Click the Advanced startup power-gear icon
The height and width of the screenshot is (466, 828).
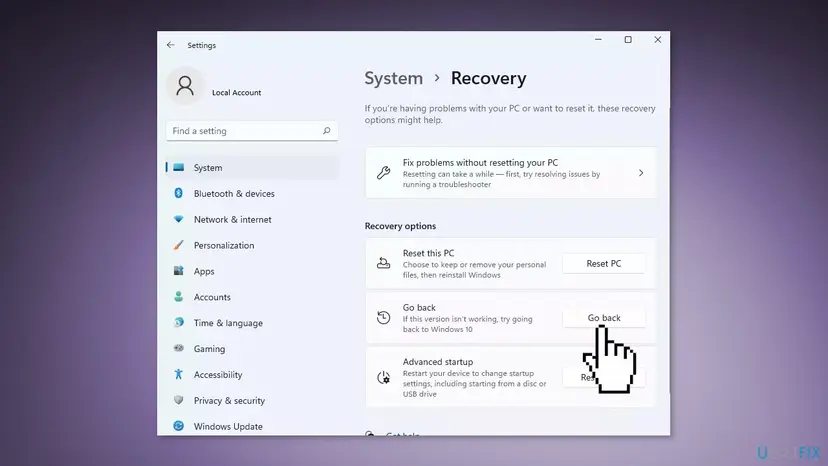tap(383, 377)
